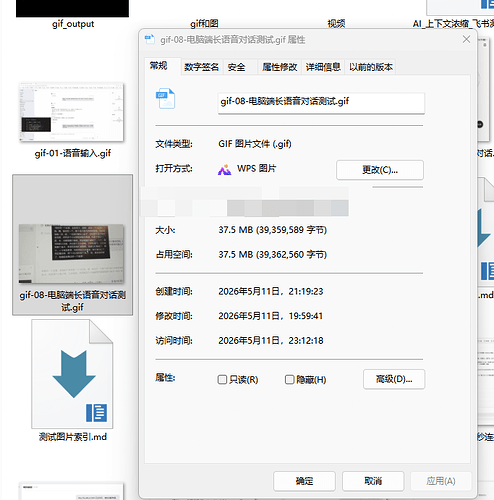Click the title bar file icon

coord(150,39)
